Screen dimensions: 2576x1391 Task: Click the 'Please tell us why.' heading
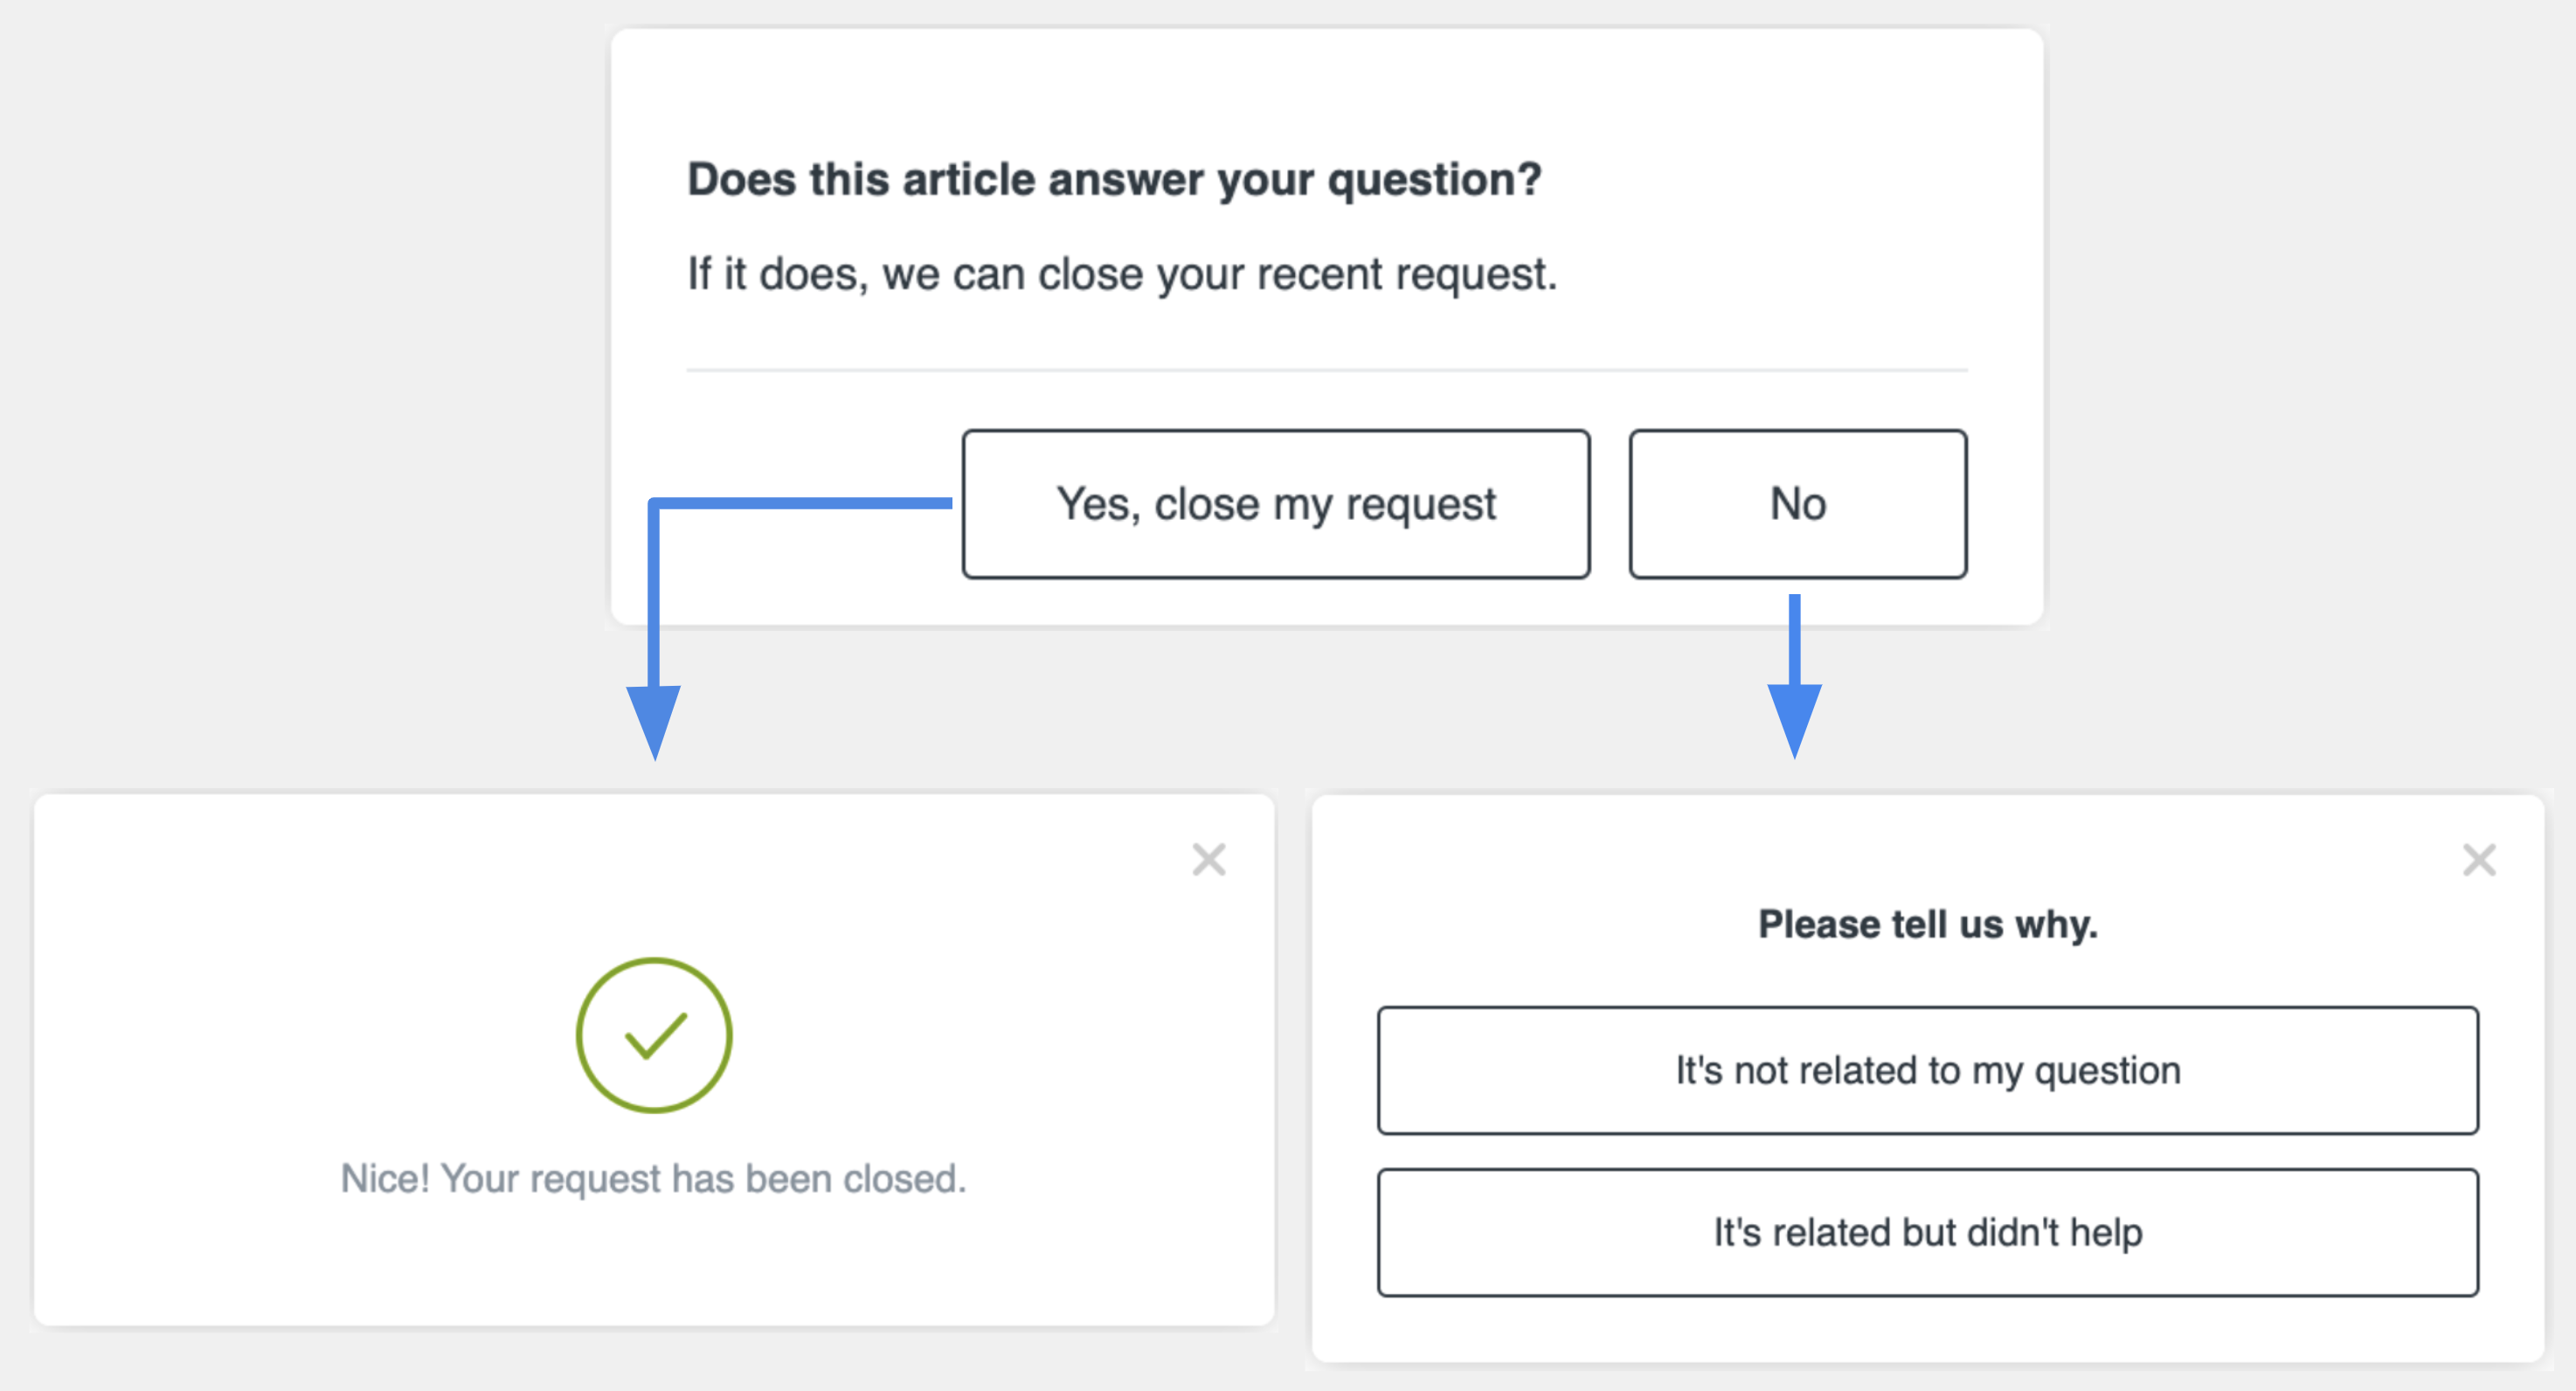1928,924
